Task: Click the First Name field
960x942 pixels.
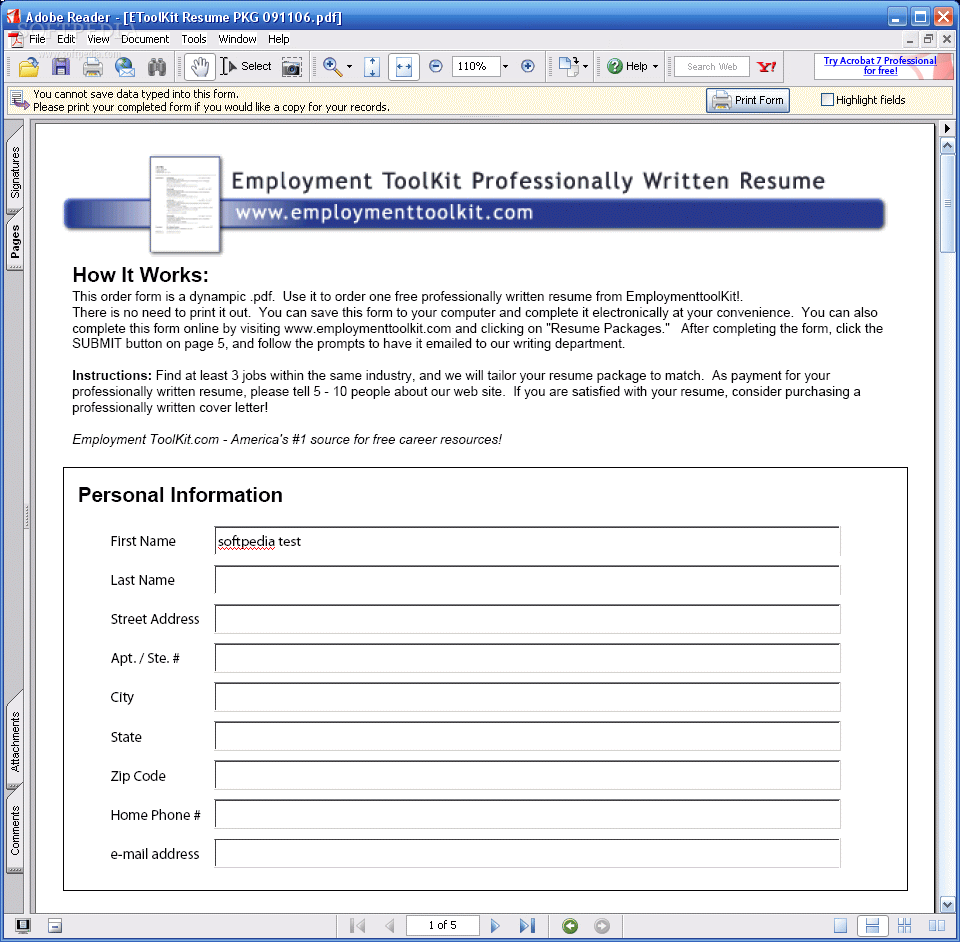Action: click(527, 541)
